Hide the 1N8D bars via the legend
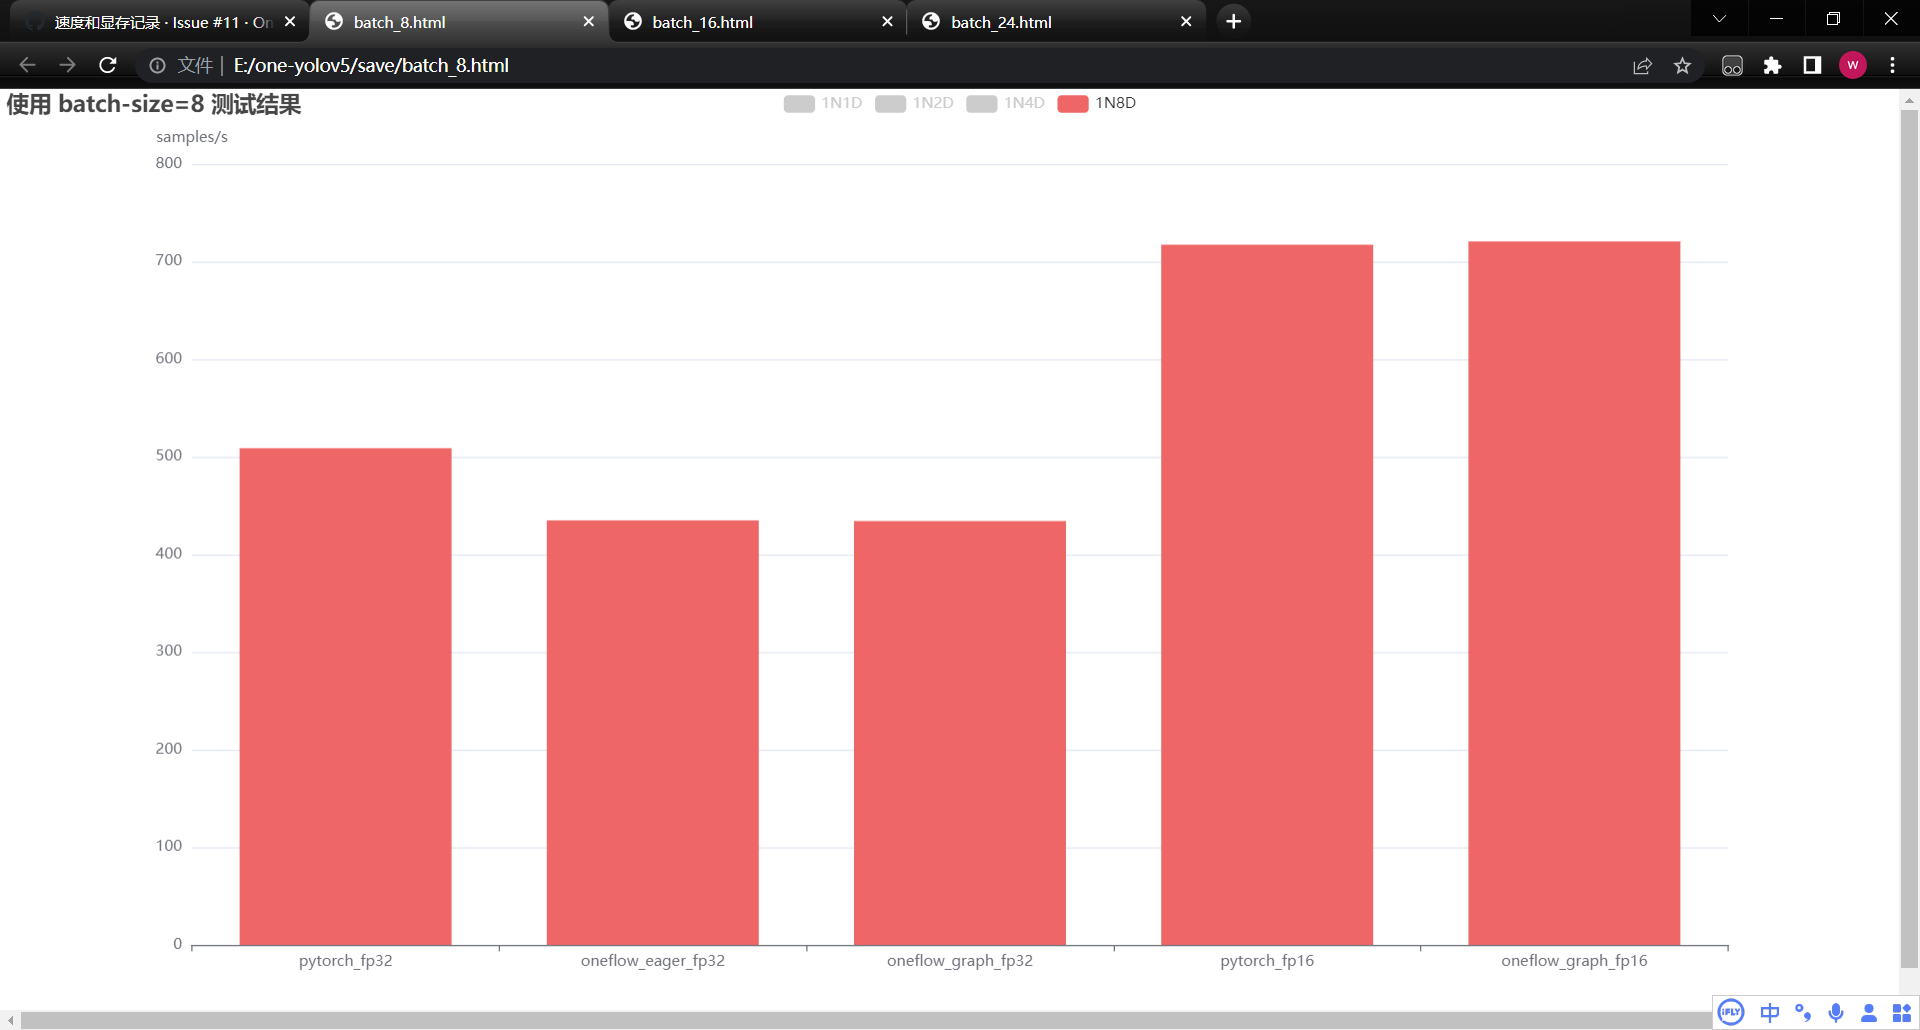The image size is (1920, 1030). pyautogui.click(x=1097, y=103)
